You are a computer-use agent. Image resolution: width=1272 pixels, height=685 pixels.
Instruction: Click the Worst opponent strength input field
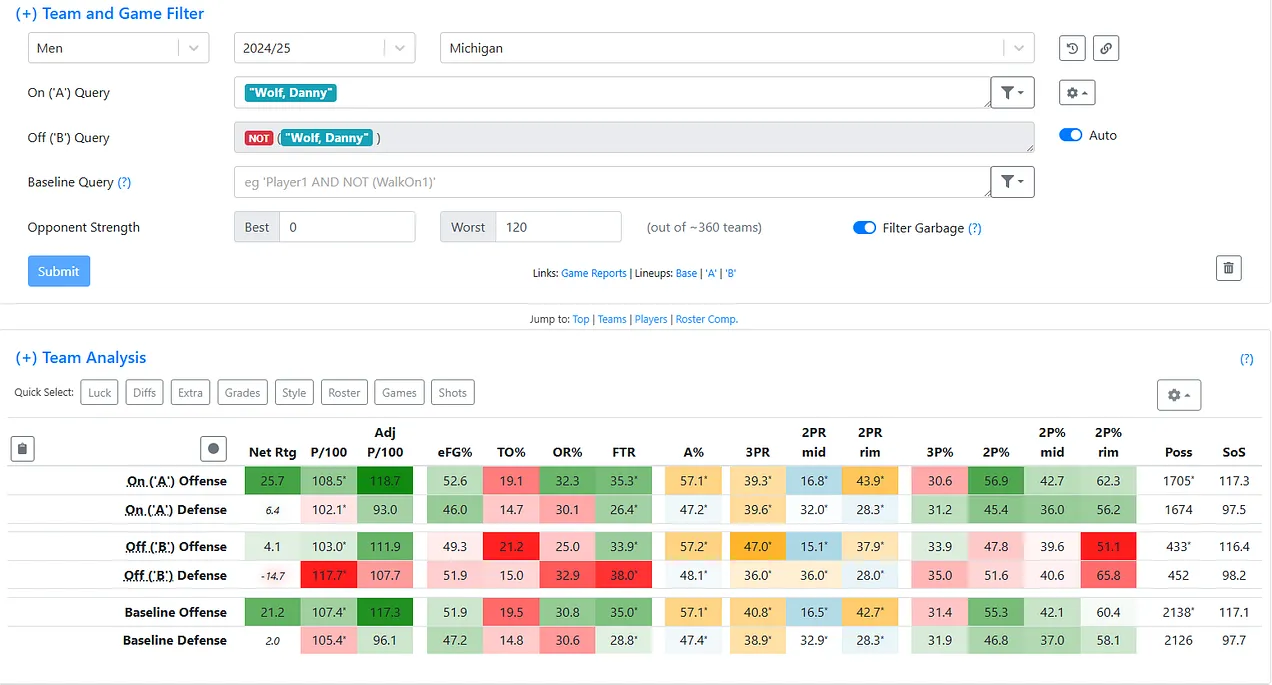point(558,227)
